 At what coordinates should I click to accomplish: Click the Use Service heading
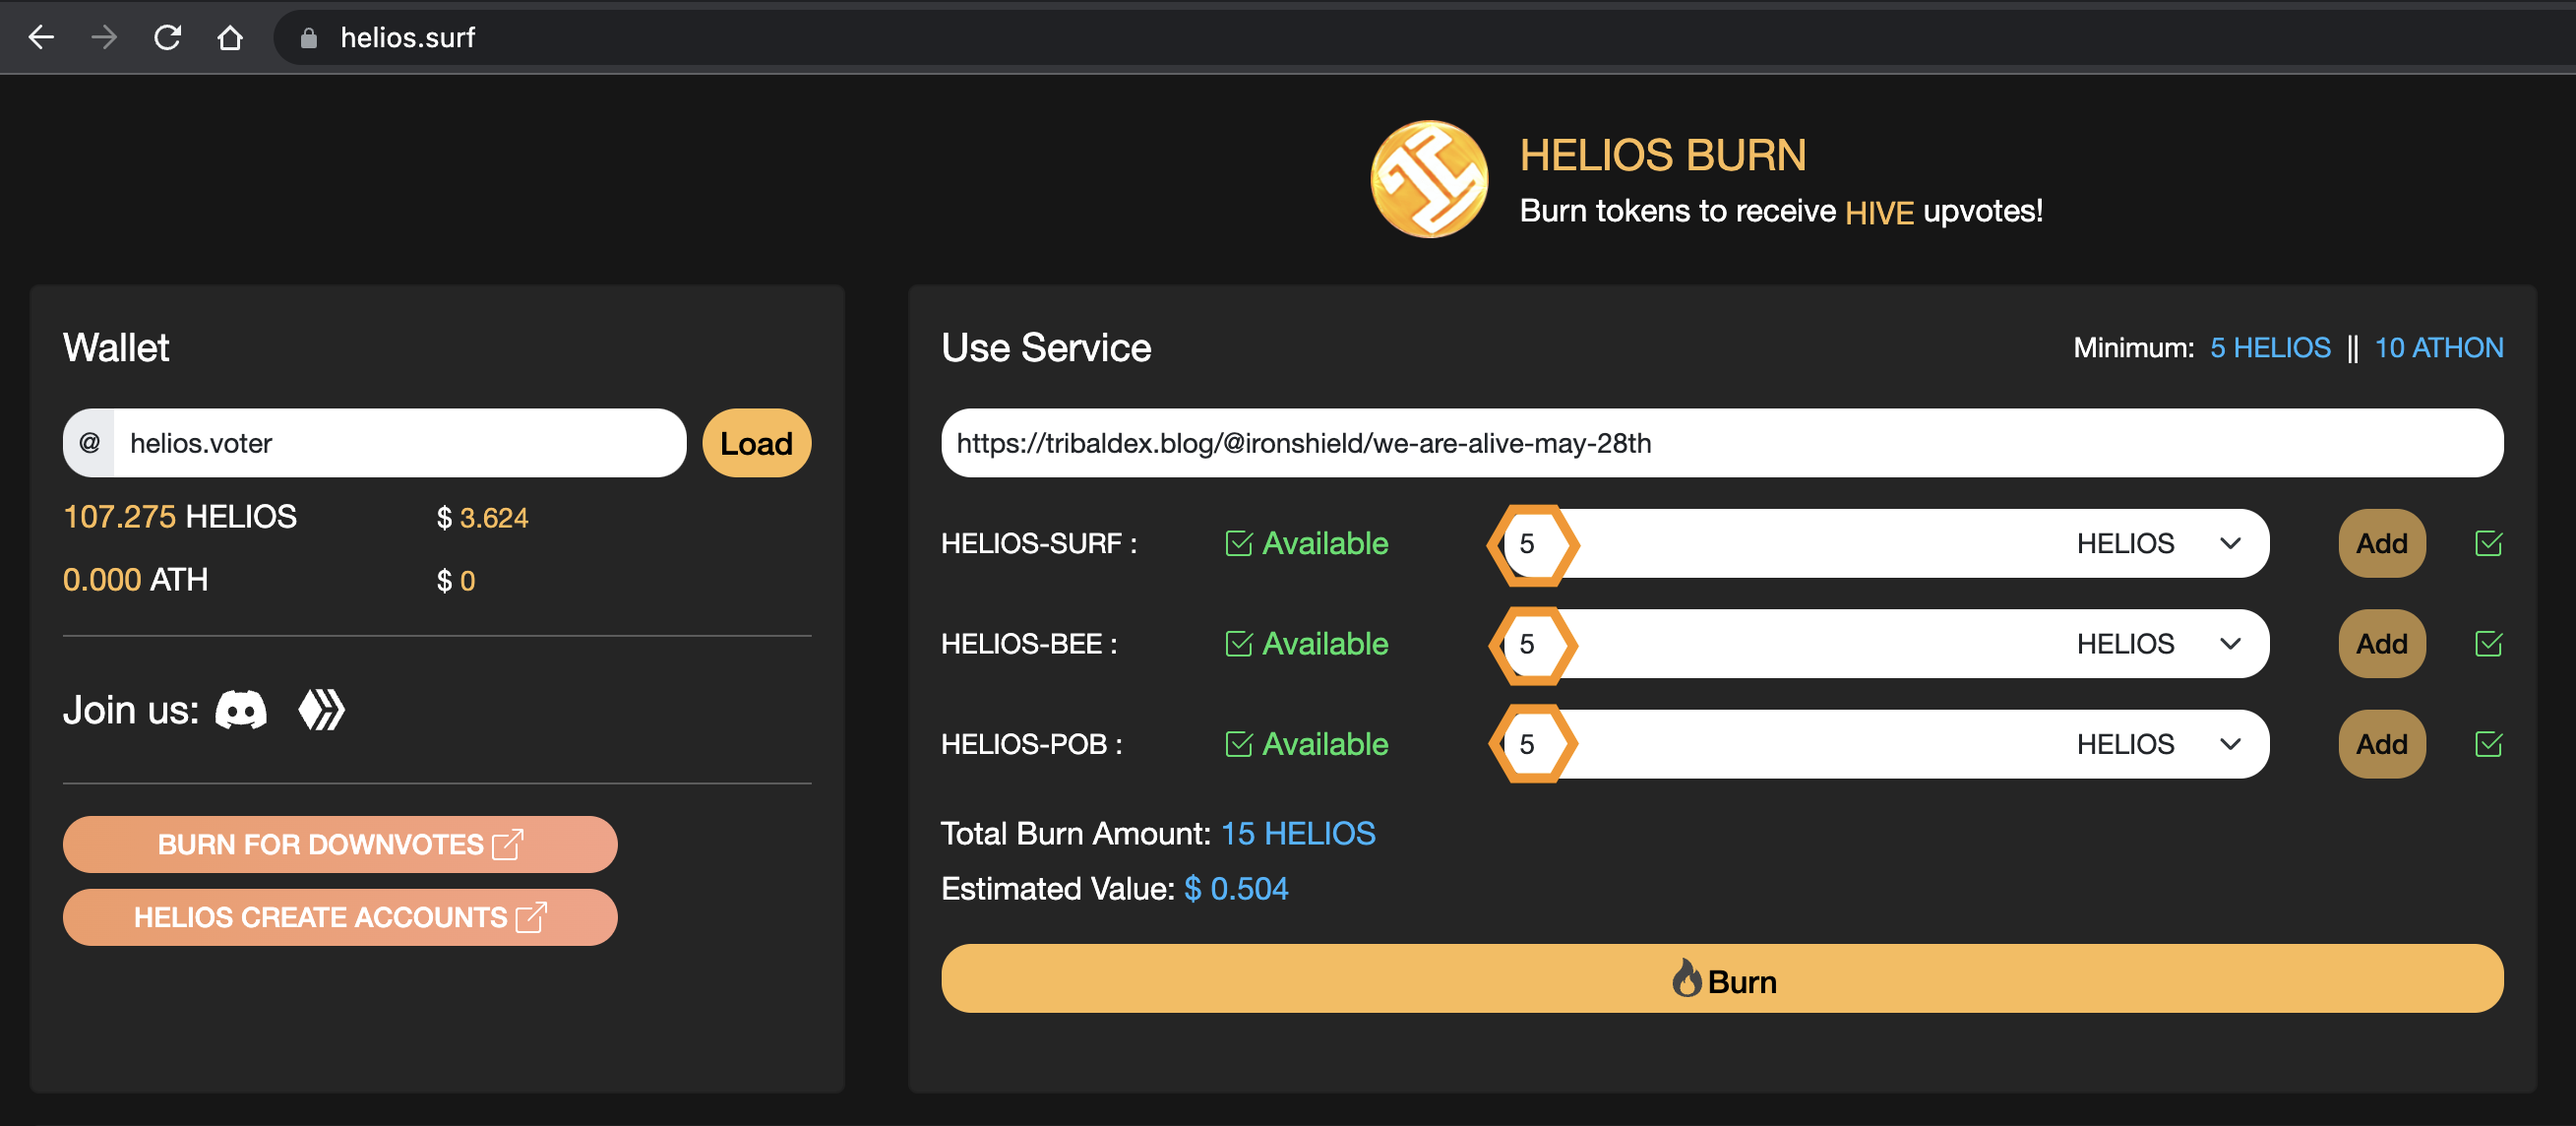coord(1046,347)
